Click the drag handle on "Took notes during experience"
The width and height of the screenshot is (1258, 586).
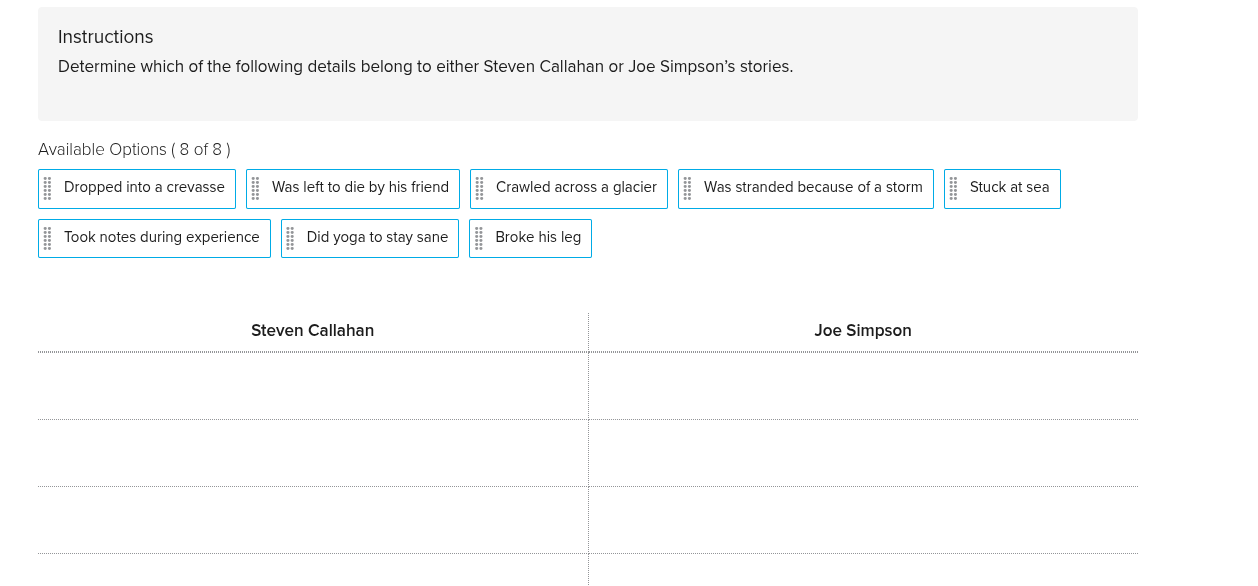49,238
